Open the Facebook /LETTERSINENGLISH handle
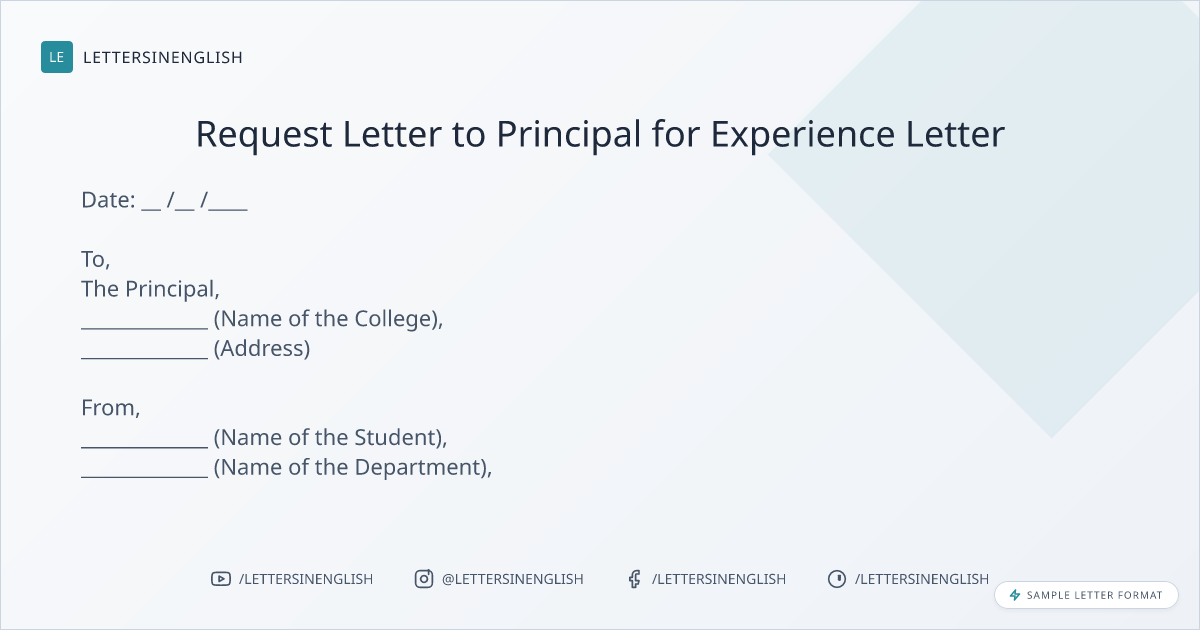The width and height of the screenshot is (1200, 630). click(718, 579)
